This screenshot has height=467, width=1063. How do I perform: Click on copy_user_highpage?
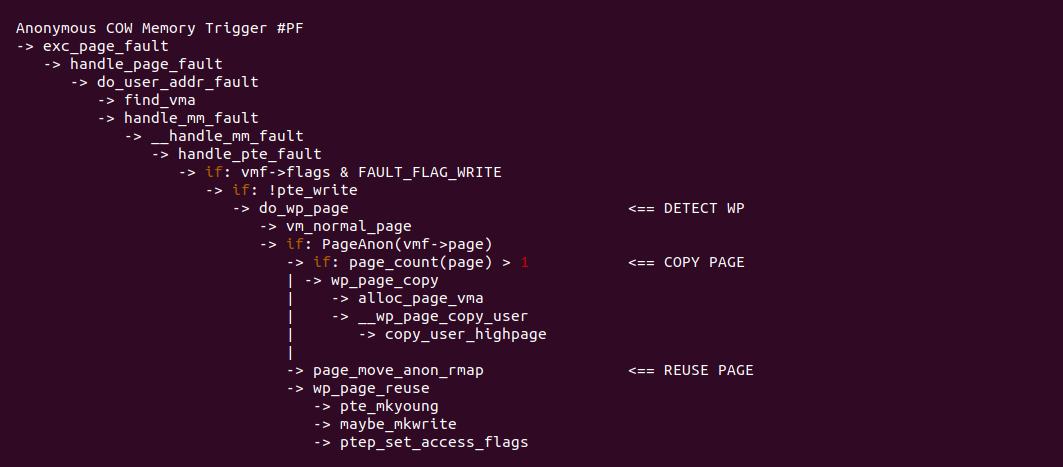click(x=465, y=334)
